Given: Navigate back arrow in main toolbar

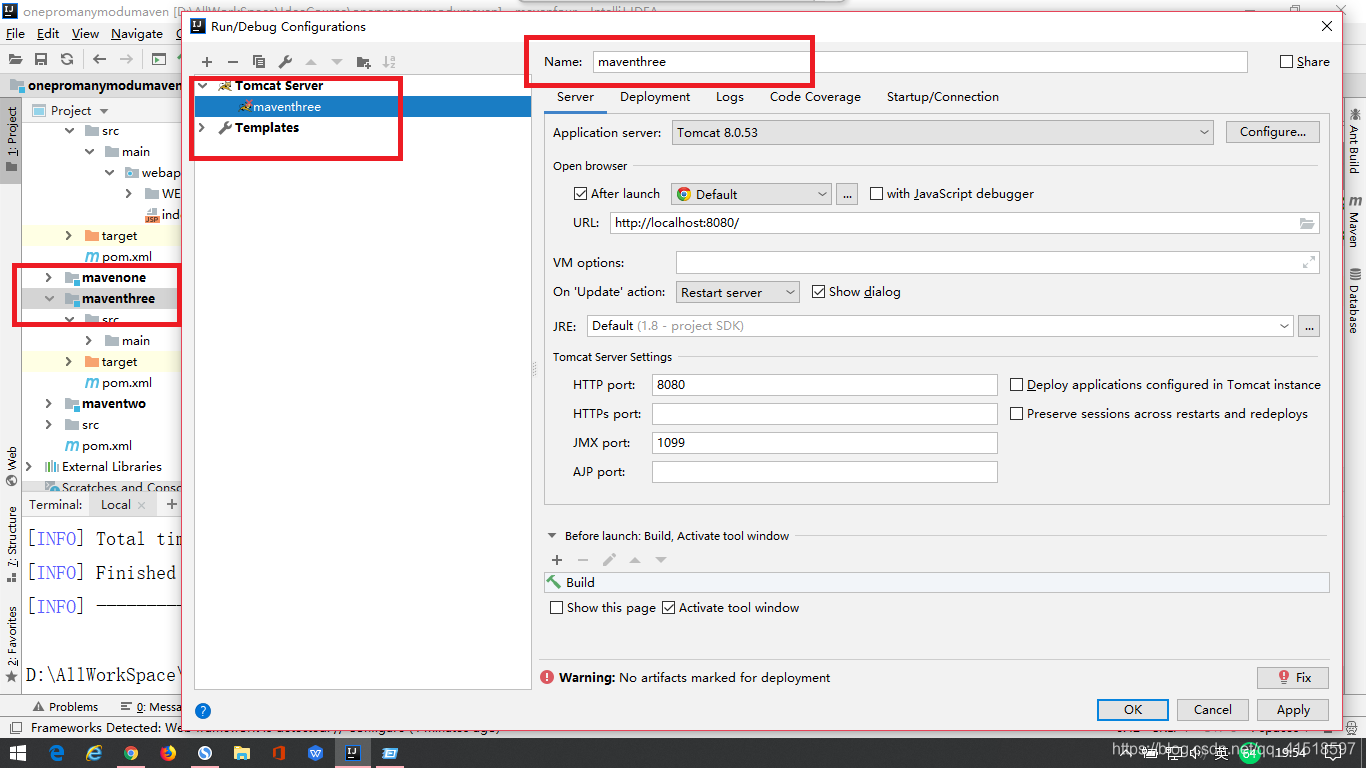Looking at the screenshot, I should pyautogui.click(x=100, y=59).
